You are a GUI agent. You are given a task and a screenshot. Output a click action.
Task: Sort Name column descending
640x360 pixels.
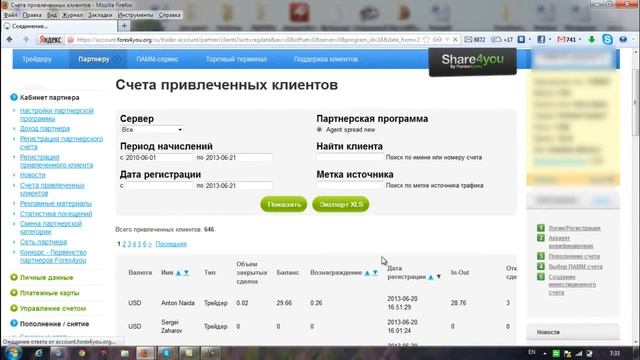pyautogui.click(x=187, y=273)
